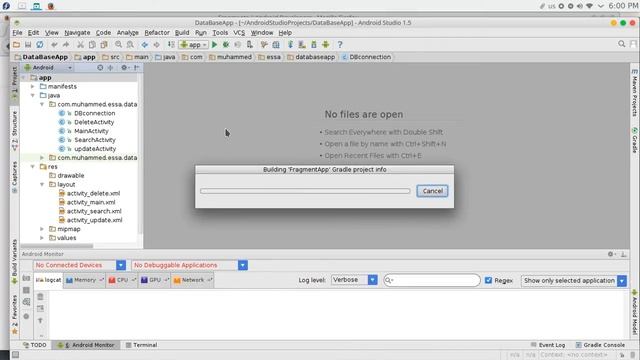Image resolution: width=640 pixels, height=360 pixels.
Task: Expand the mipmap folder
Action: [42, 229]
